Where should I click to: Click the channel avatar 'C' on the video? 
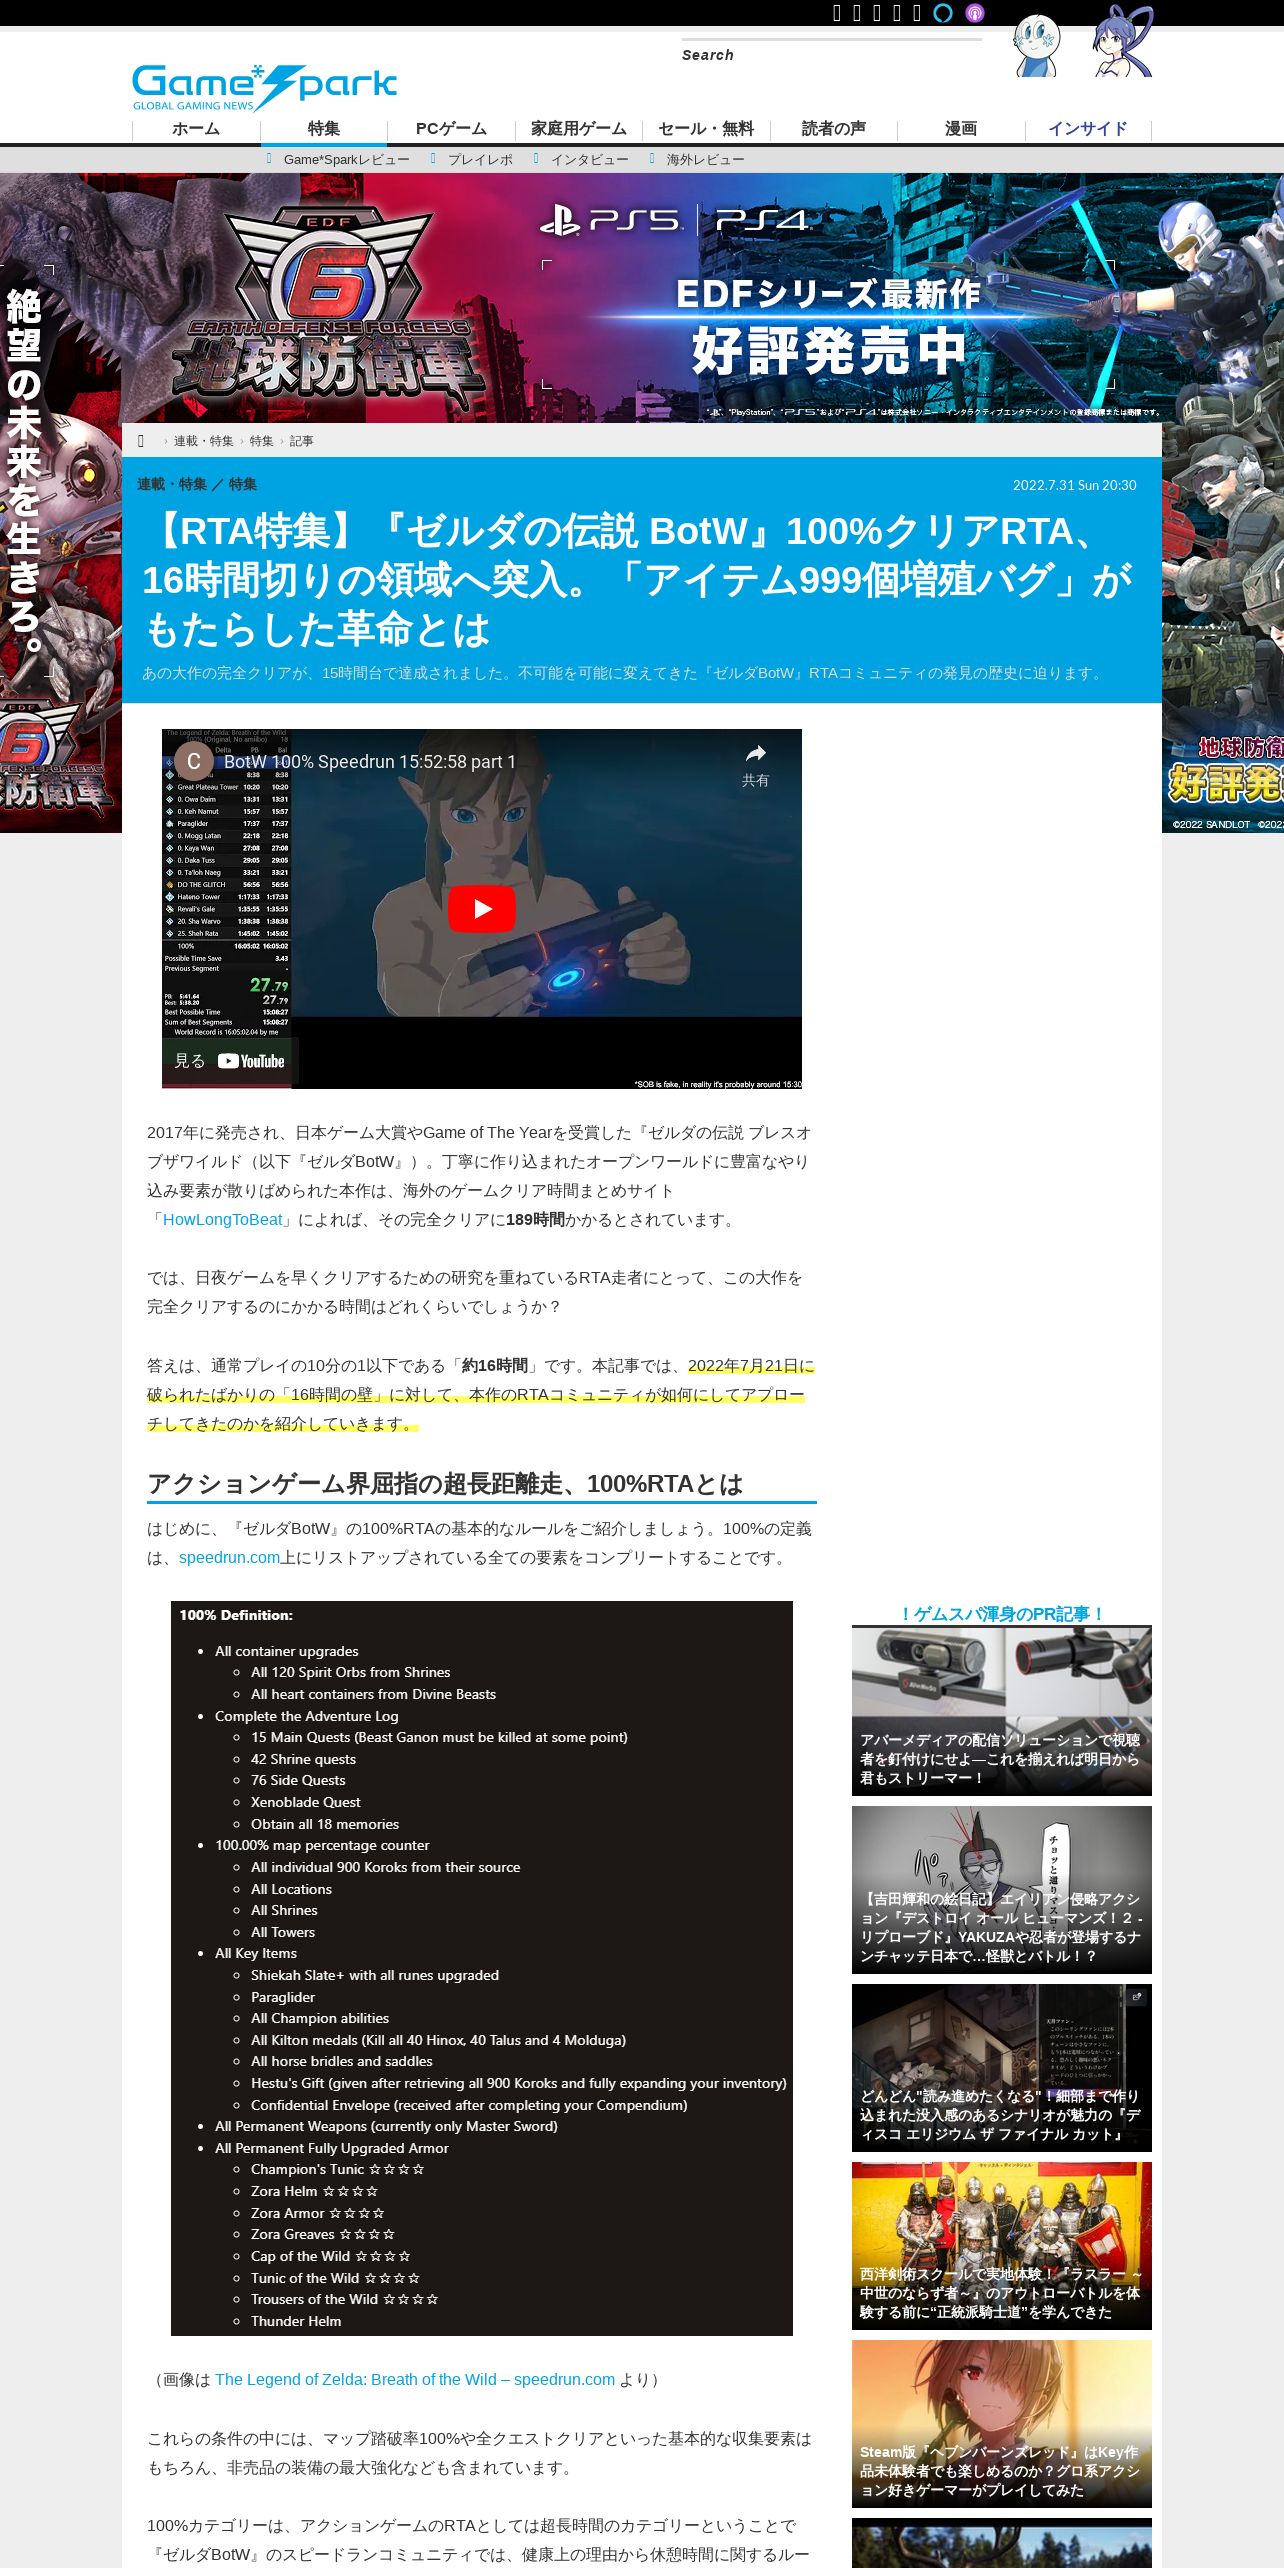[x=194, y=761]
